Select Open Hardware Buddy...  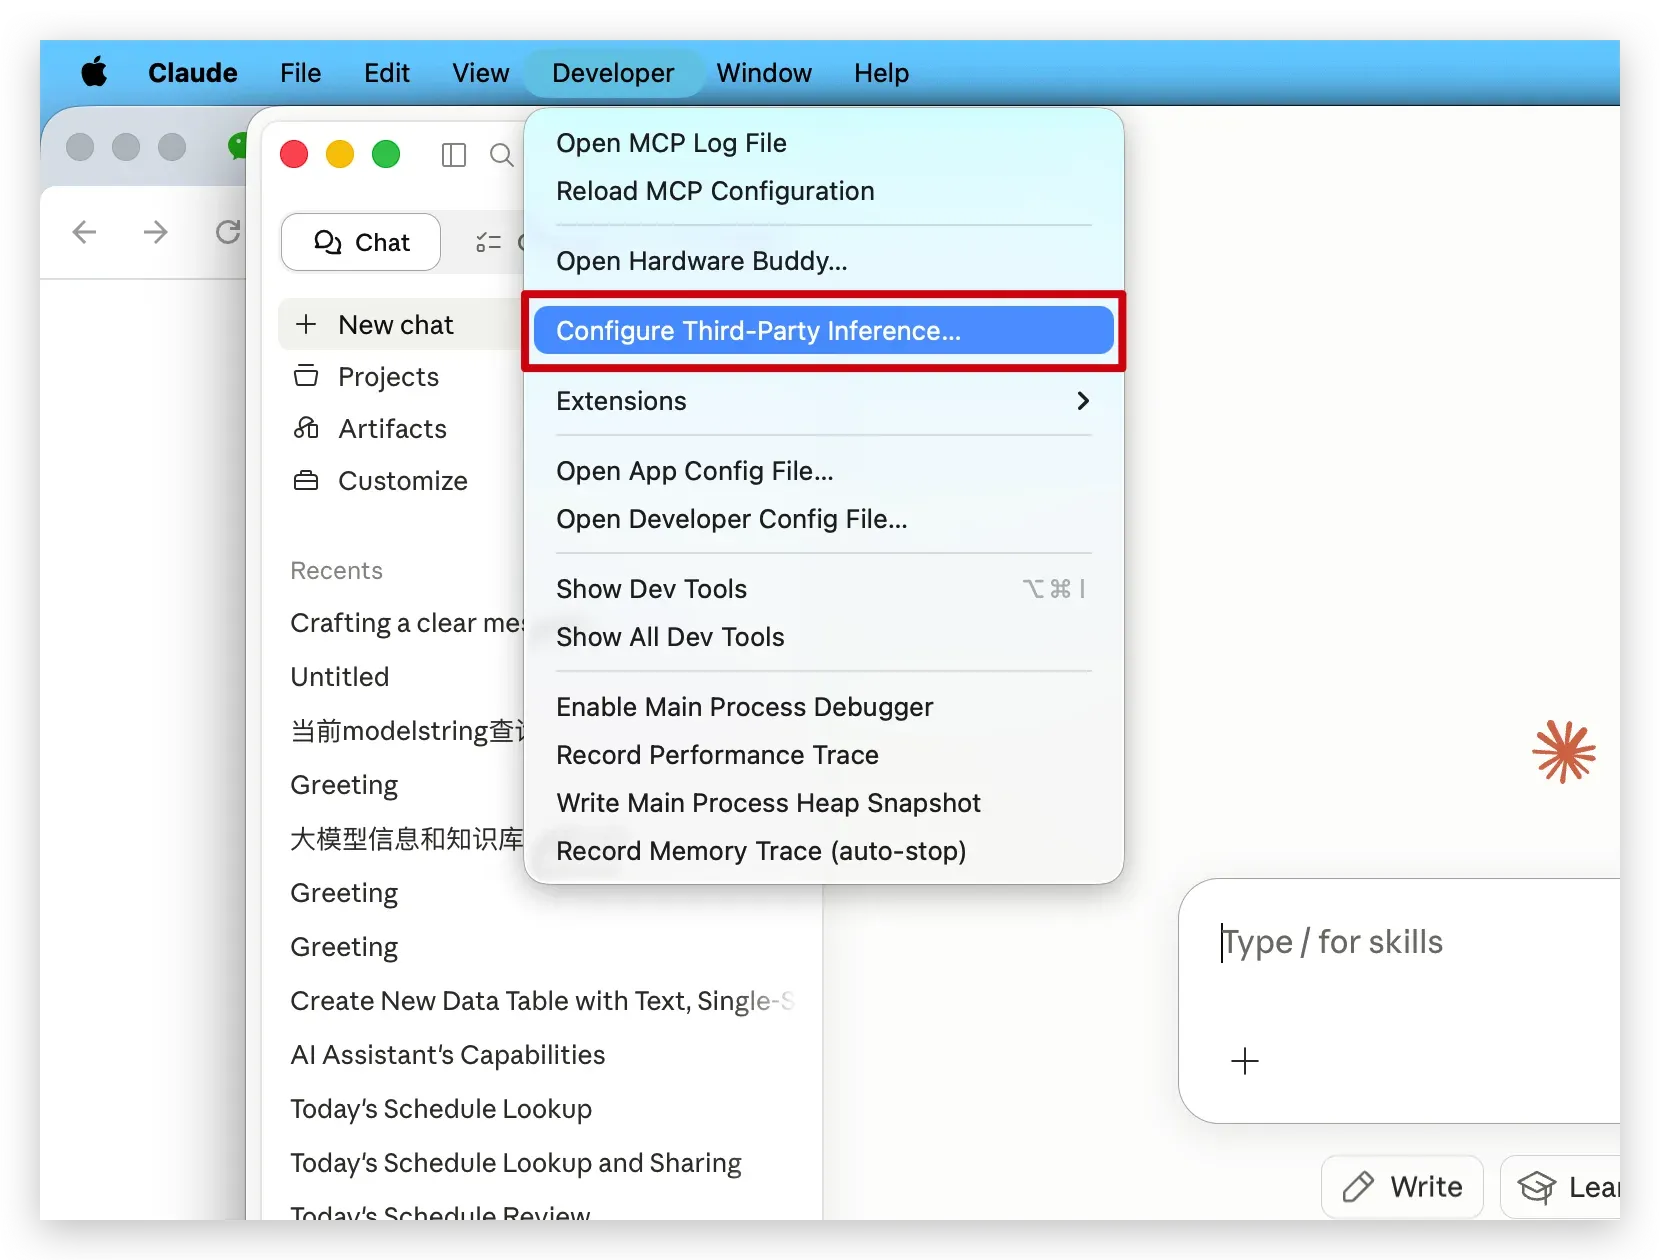click(x=824, y=261)
